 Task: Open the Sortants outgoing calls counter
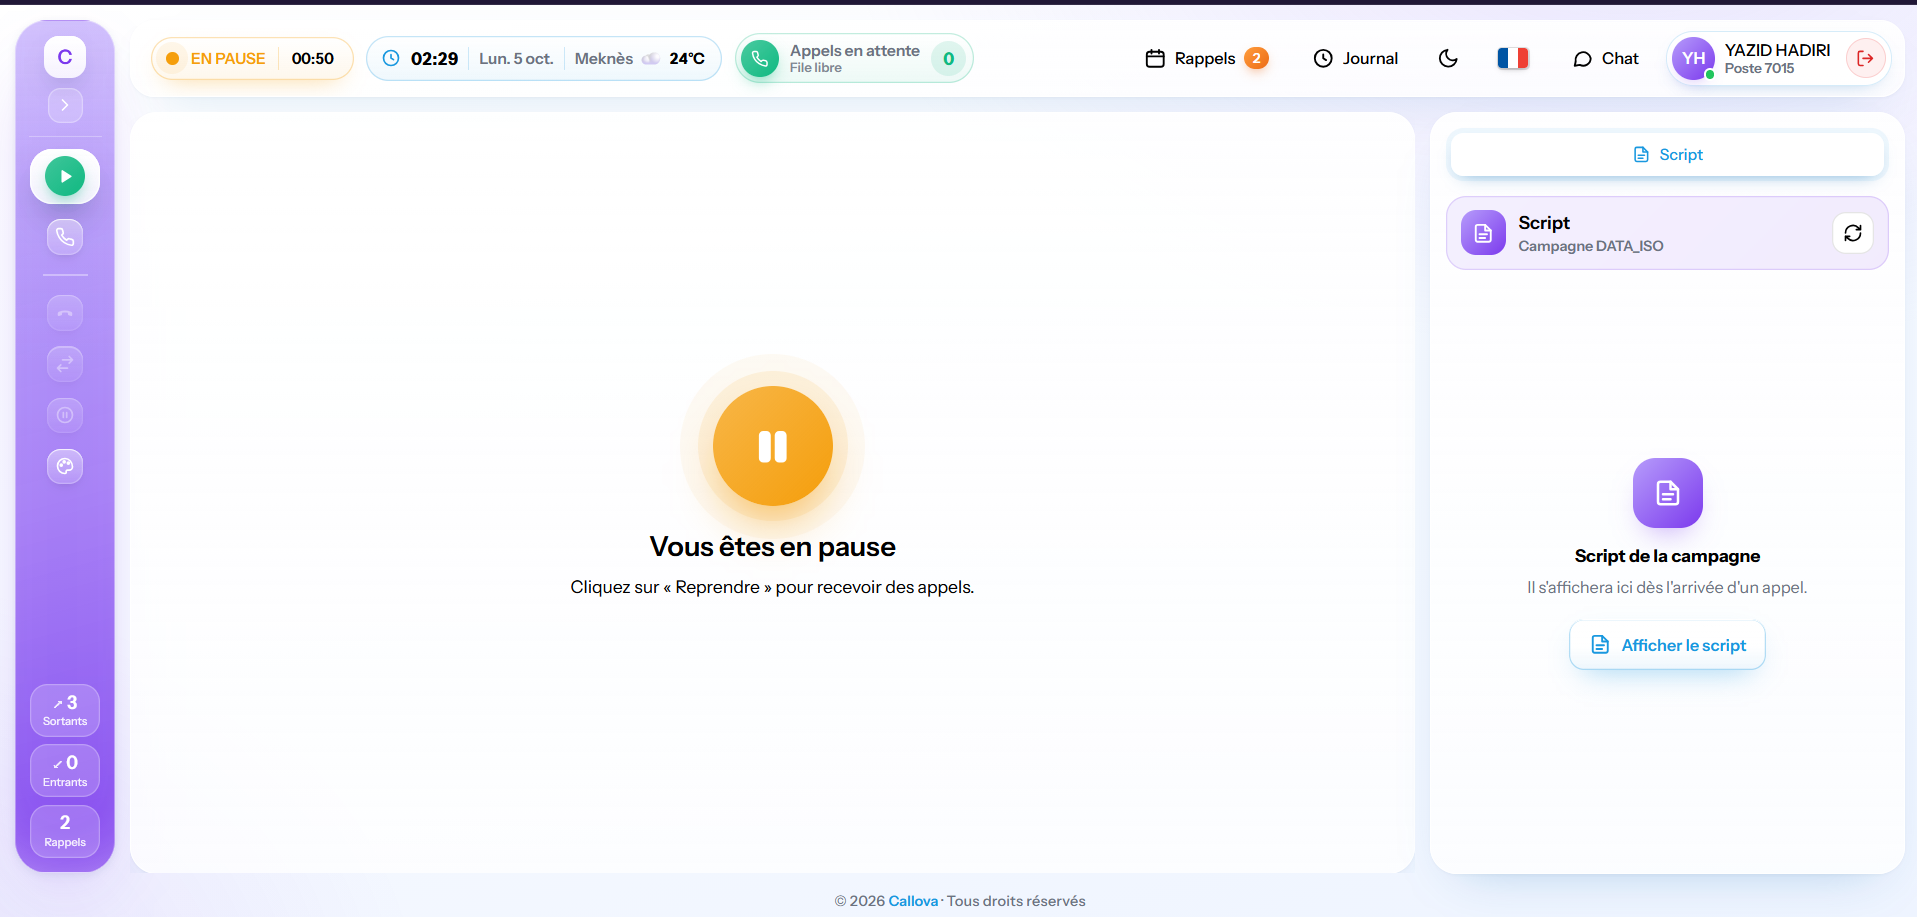[65, 710]
